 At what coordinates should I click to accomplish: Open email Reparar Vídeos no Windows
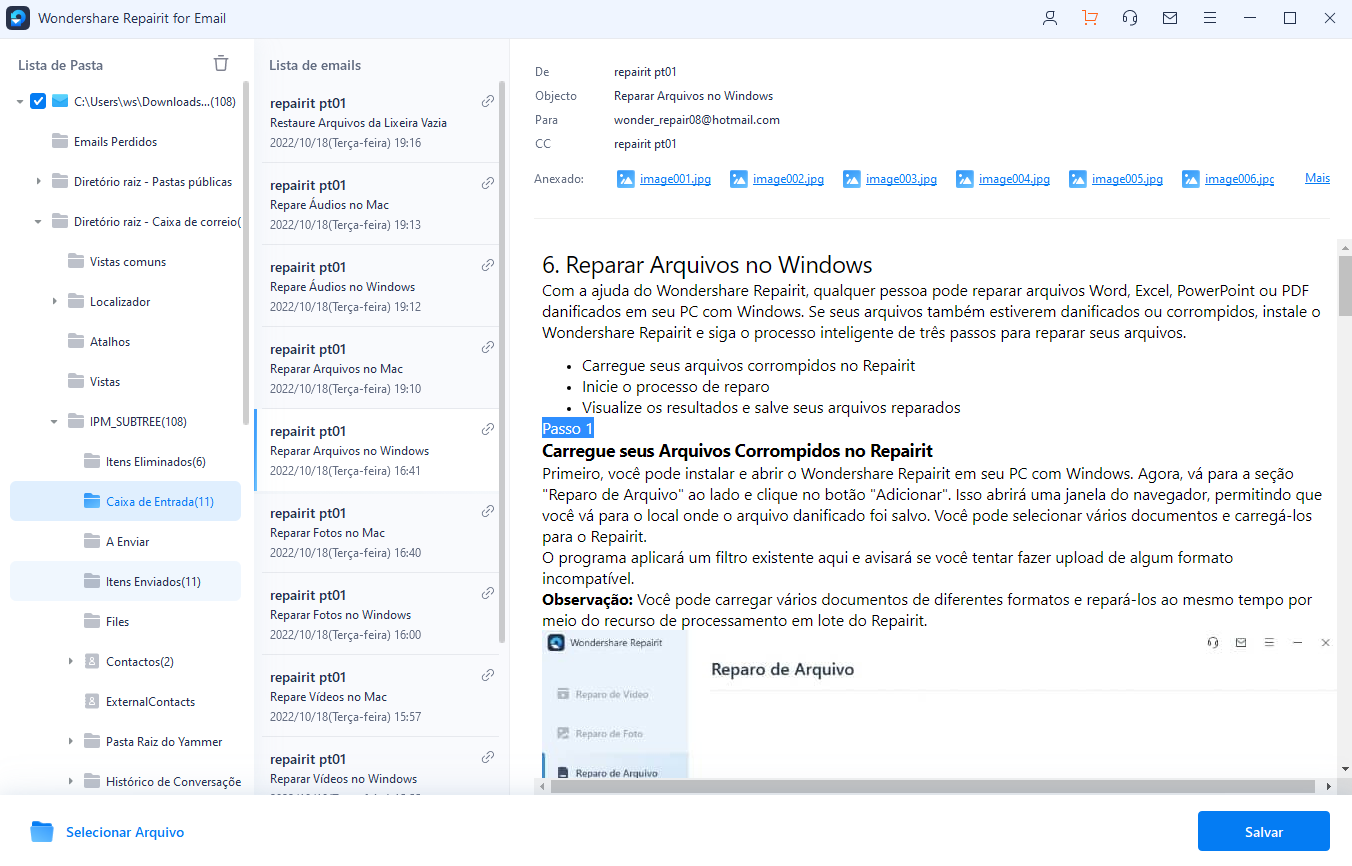click(x=377, y=767)
